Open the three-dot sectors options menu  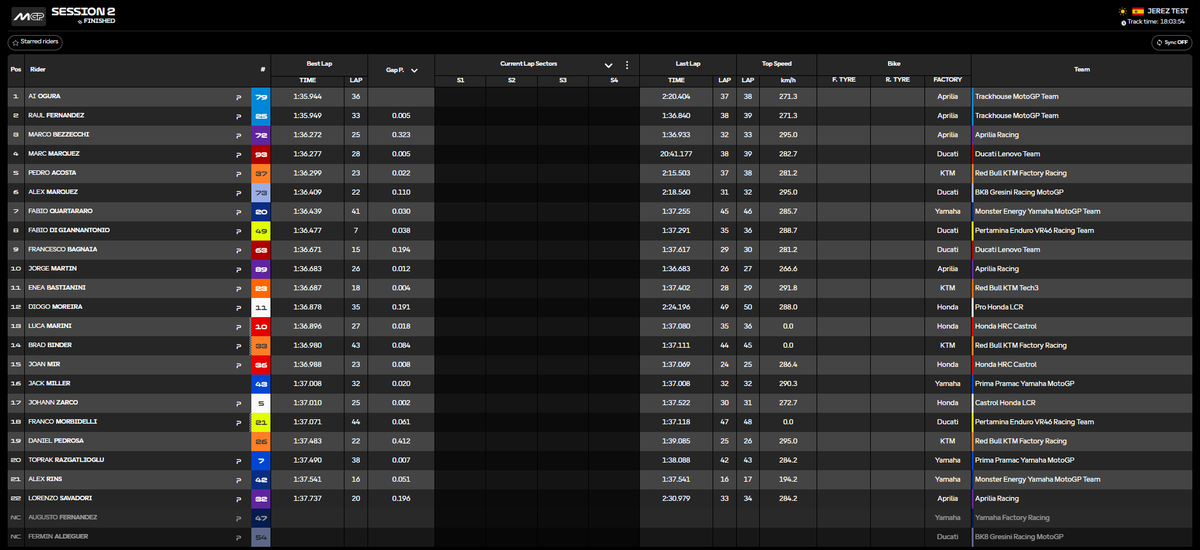click(x=627, y=64)
